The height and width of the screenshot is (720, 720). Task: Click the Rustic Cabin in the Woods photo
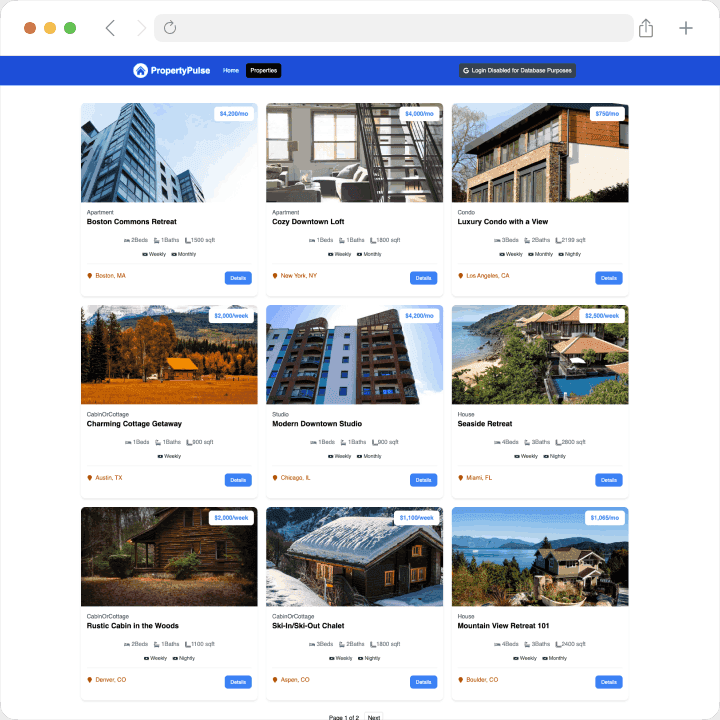coord(169,557)
